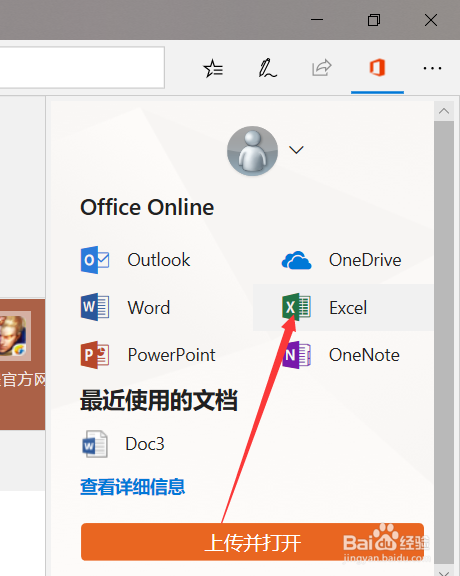
Task: Click the OneDrive cloud icon
Action: (297, 260)
